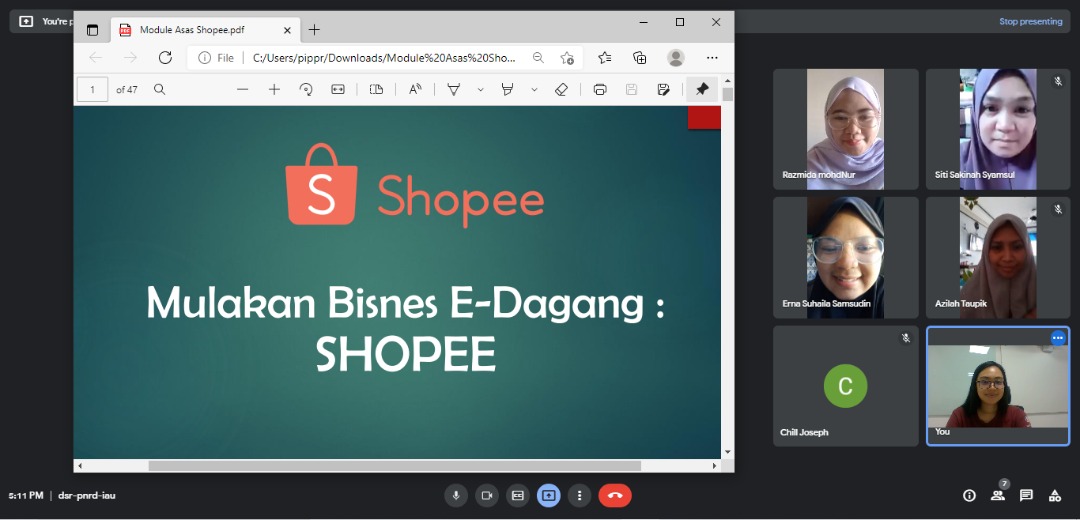Select the Erase tool

pos(561,90)
